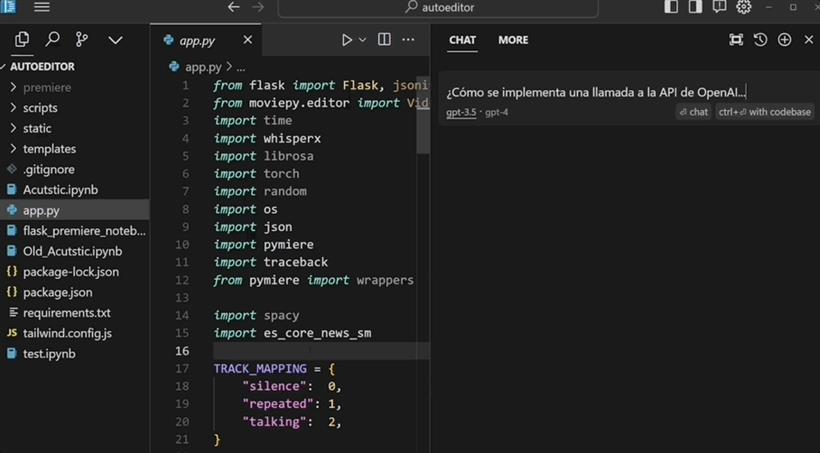Image resolution: width=820 pixels, height=453 pixels.
Task: Open the Explorer files view icon
Action: click(22, 40)
